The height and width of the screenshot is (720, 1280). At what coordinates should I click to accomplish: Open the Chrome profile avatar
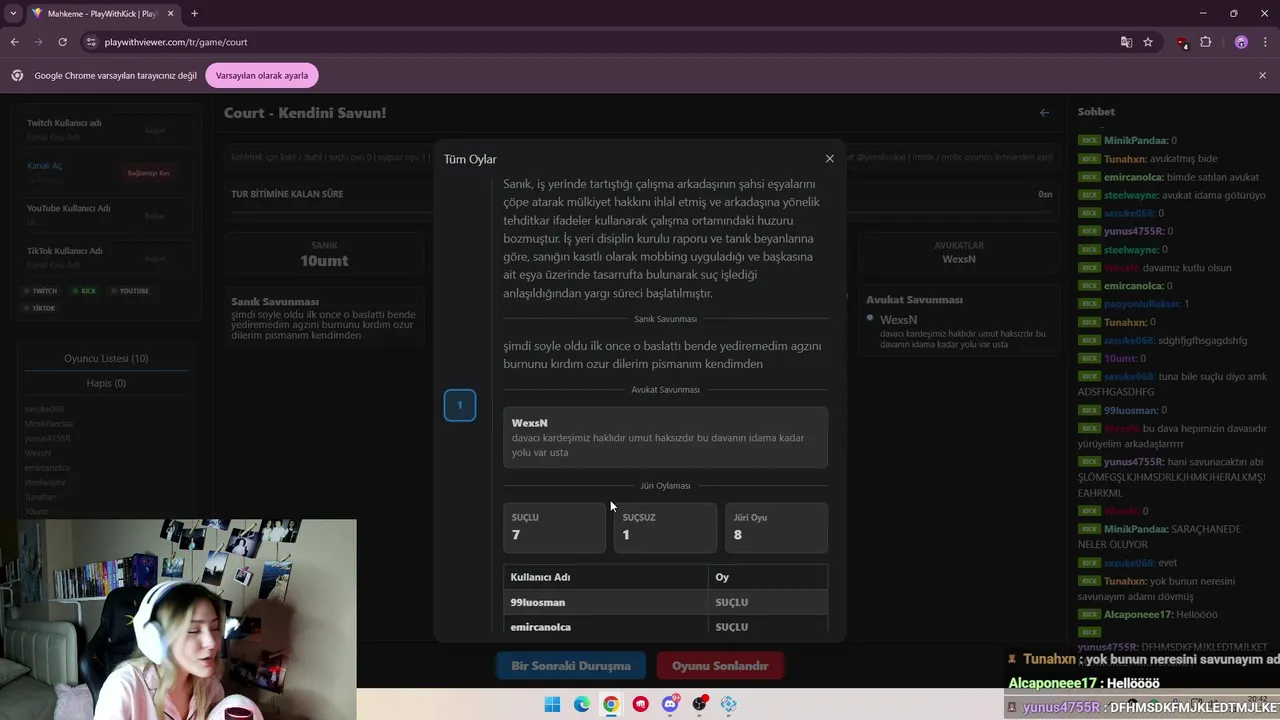click(x=1241, y=42)
